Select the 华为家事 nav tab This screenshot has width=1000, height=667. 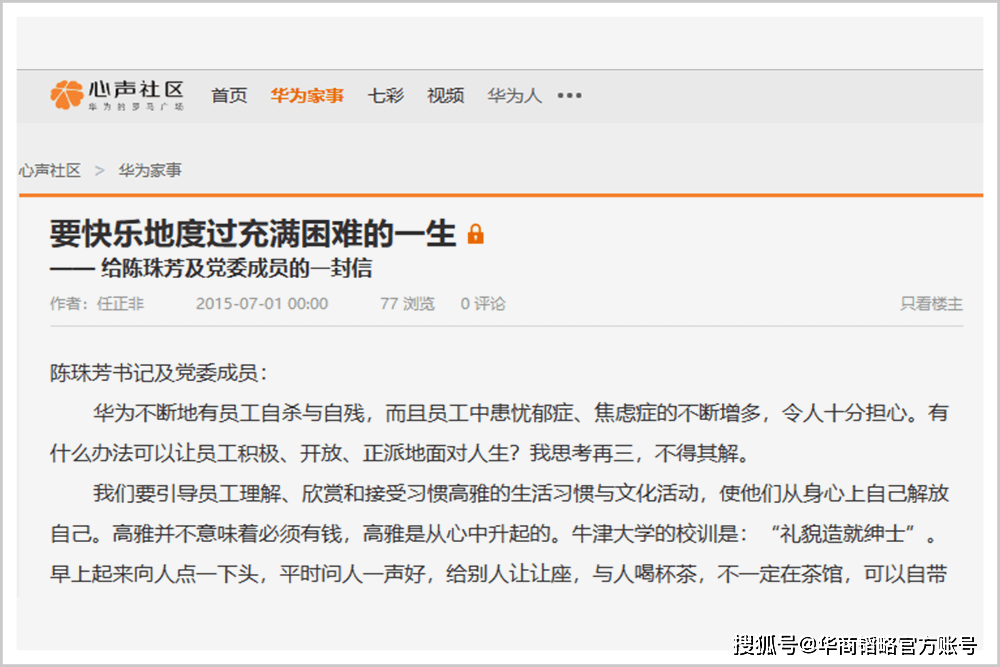pos(307,96)
